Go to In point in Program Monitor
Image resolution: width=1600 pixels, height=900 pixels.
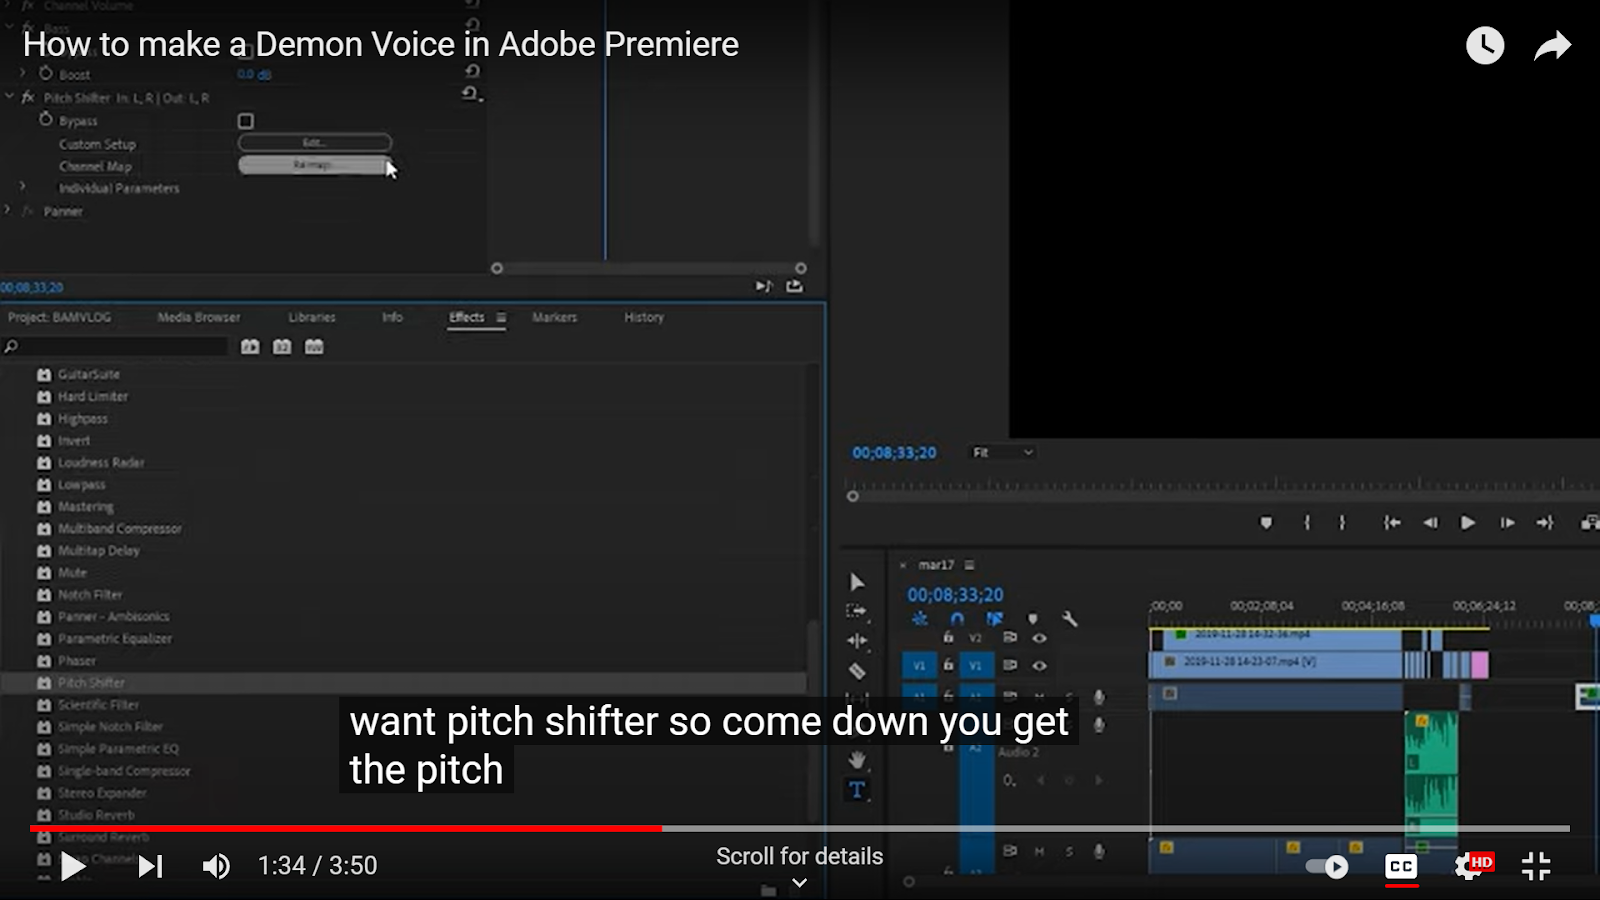[1391, 522]
